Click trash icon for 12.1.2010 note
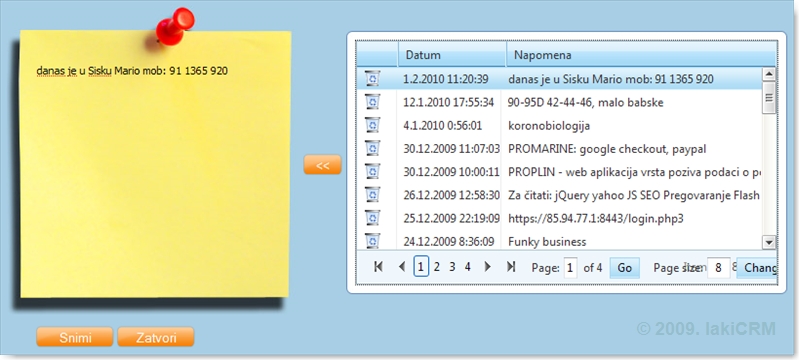This screenshot has width=799, height=360. [x=372, y=102]
